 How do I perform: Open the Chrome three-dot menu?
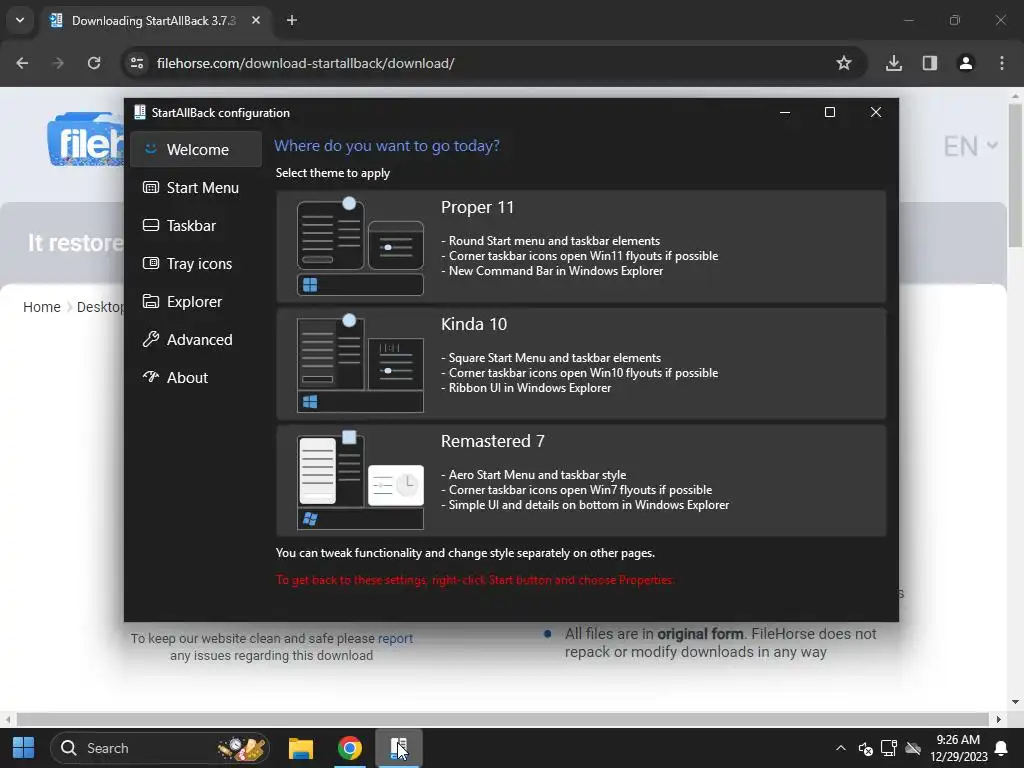1002,63
